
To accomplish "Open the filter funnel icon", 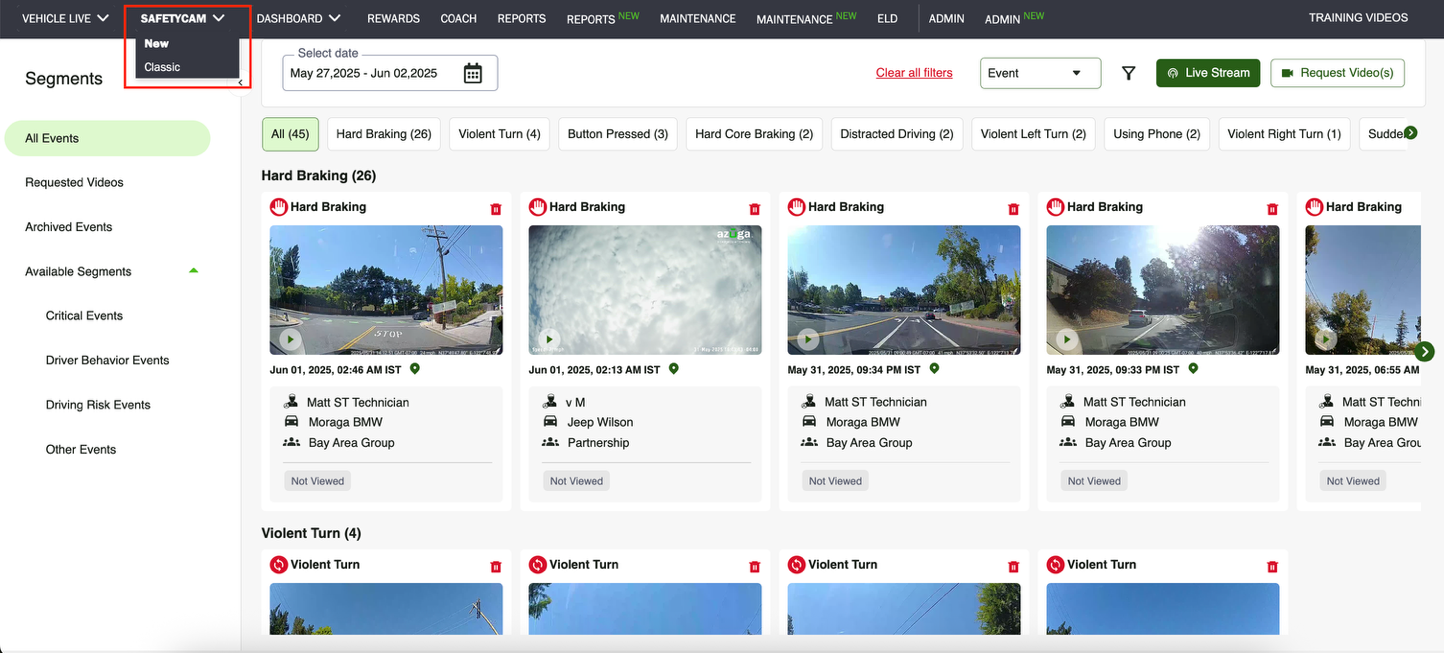I will pos(1128,73).
